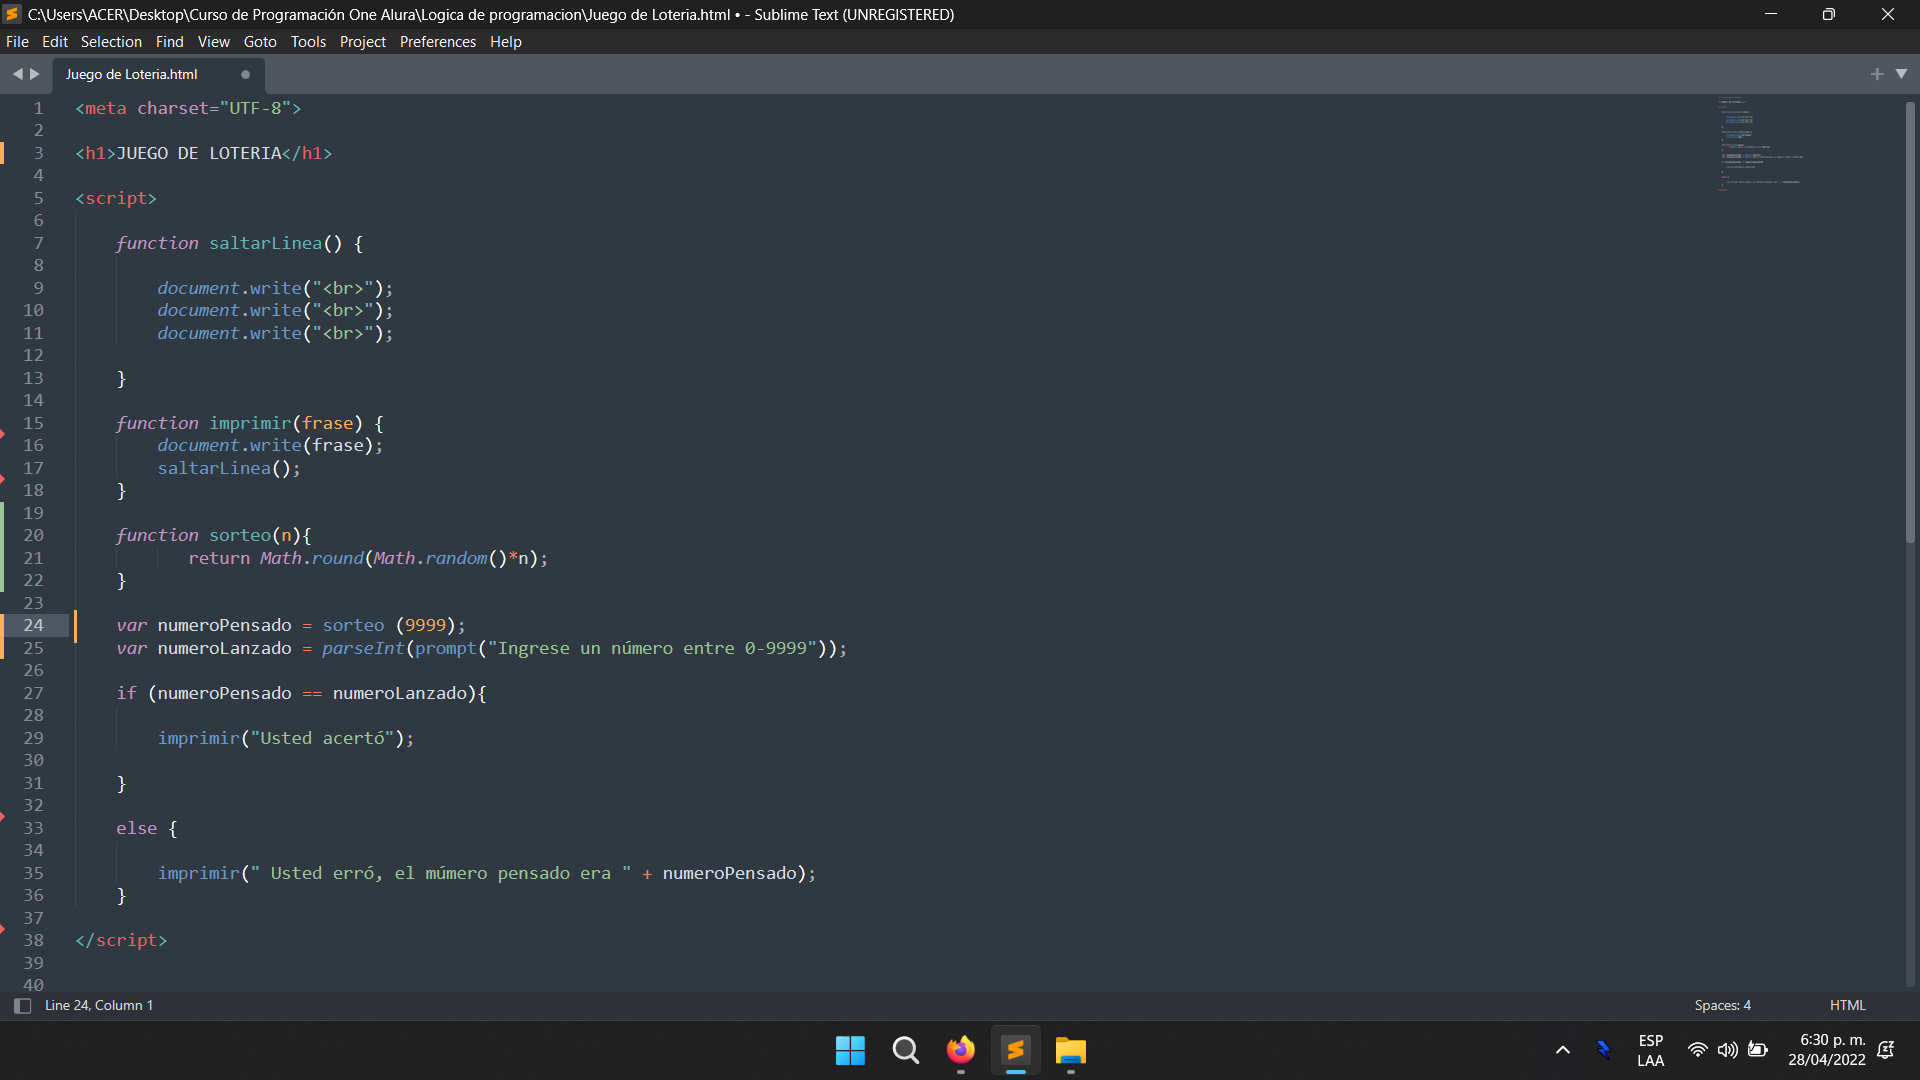Go to next tab with right arrow
The image size is (1920, 1080).
tap(35, 74)
